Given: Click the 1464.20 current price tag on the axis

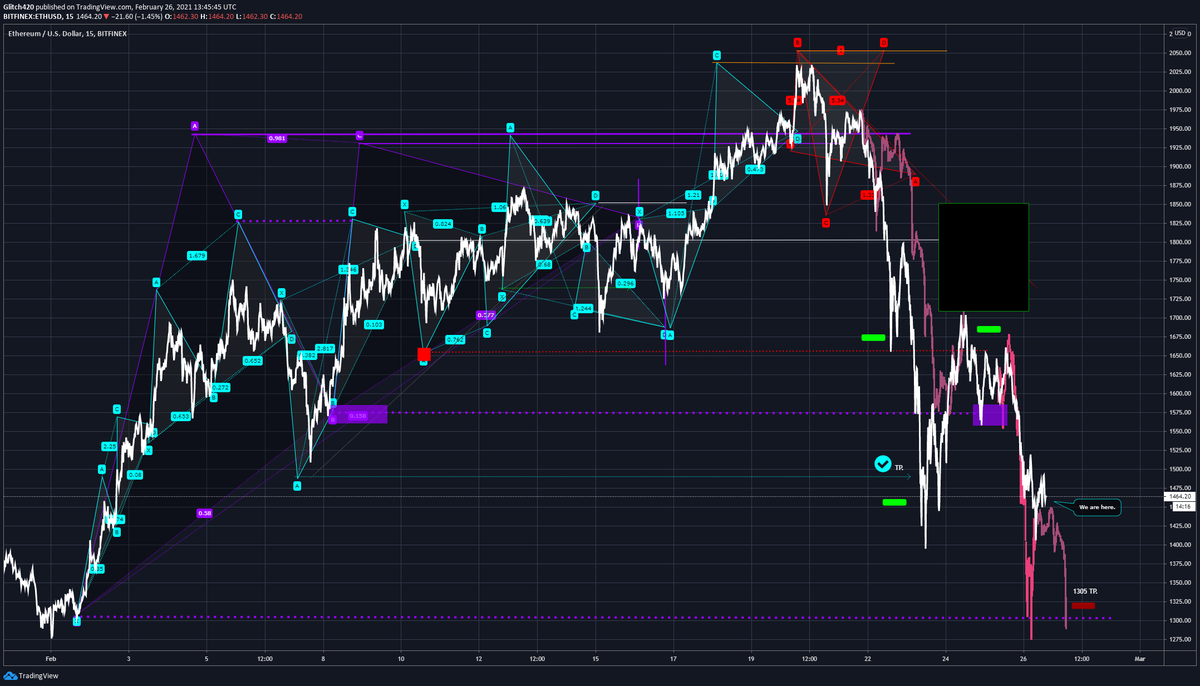Looking at the screenshot, I should (1180, 496).
